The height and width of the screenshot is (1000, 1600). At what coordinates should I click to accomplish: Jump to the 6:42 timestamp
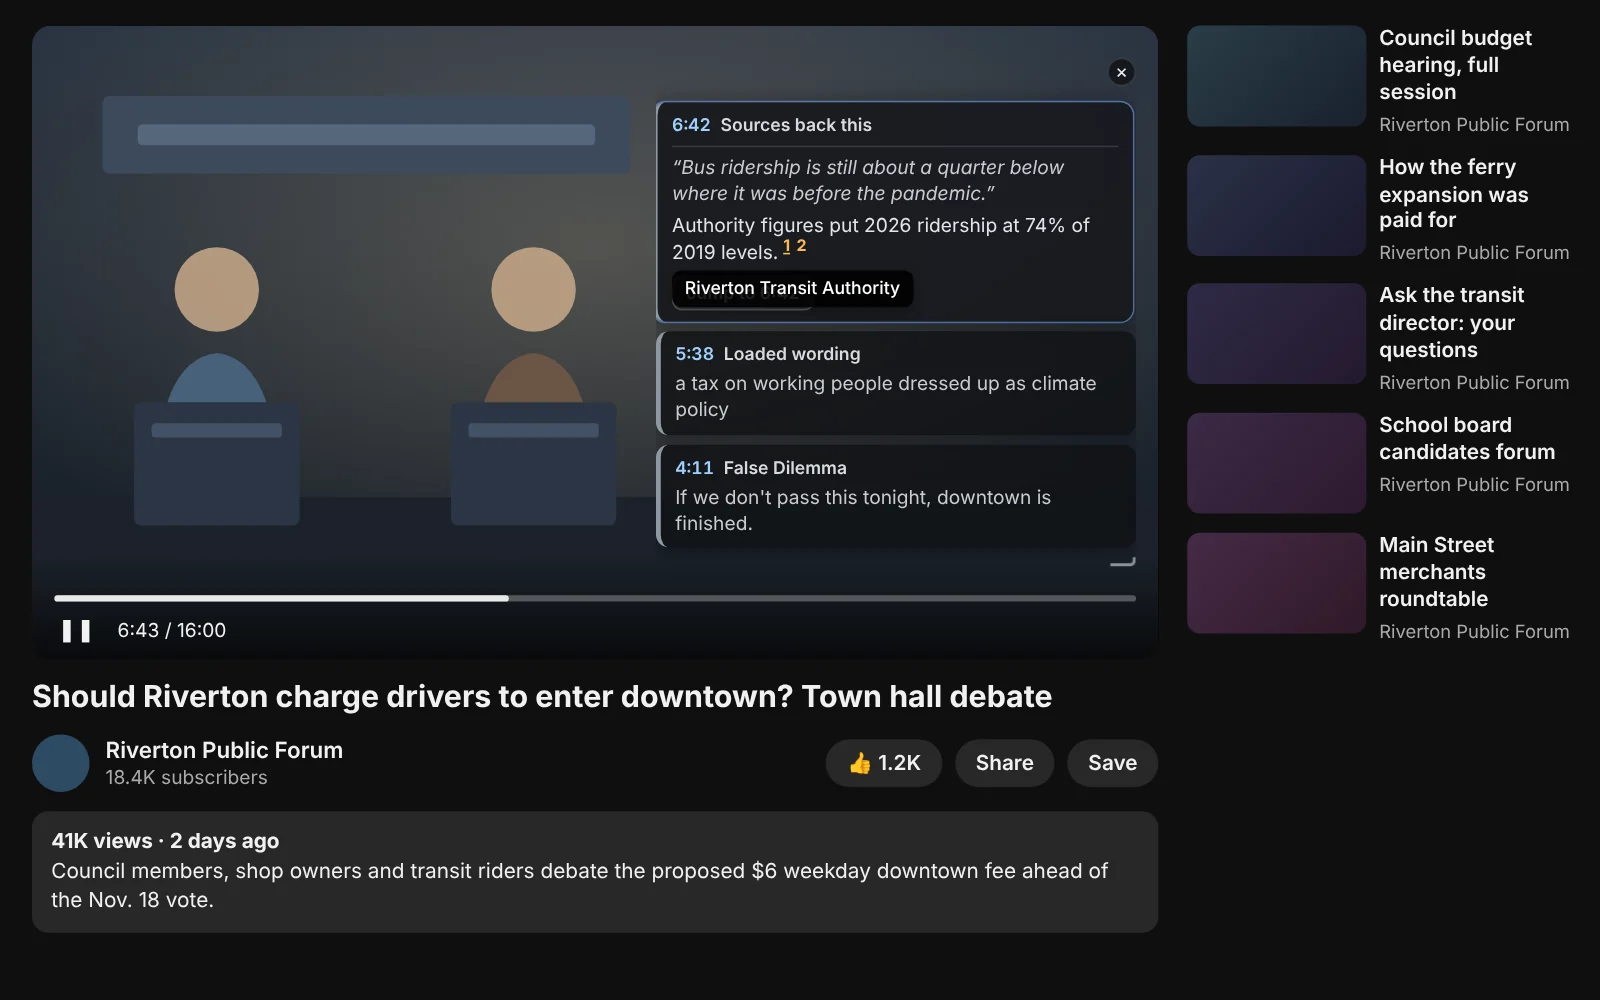(x=691, y=125)
